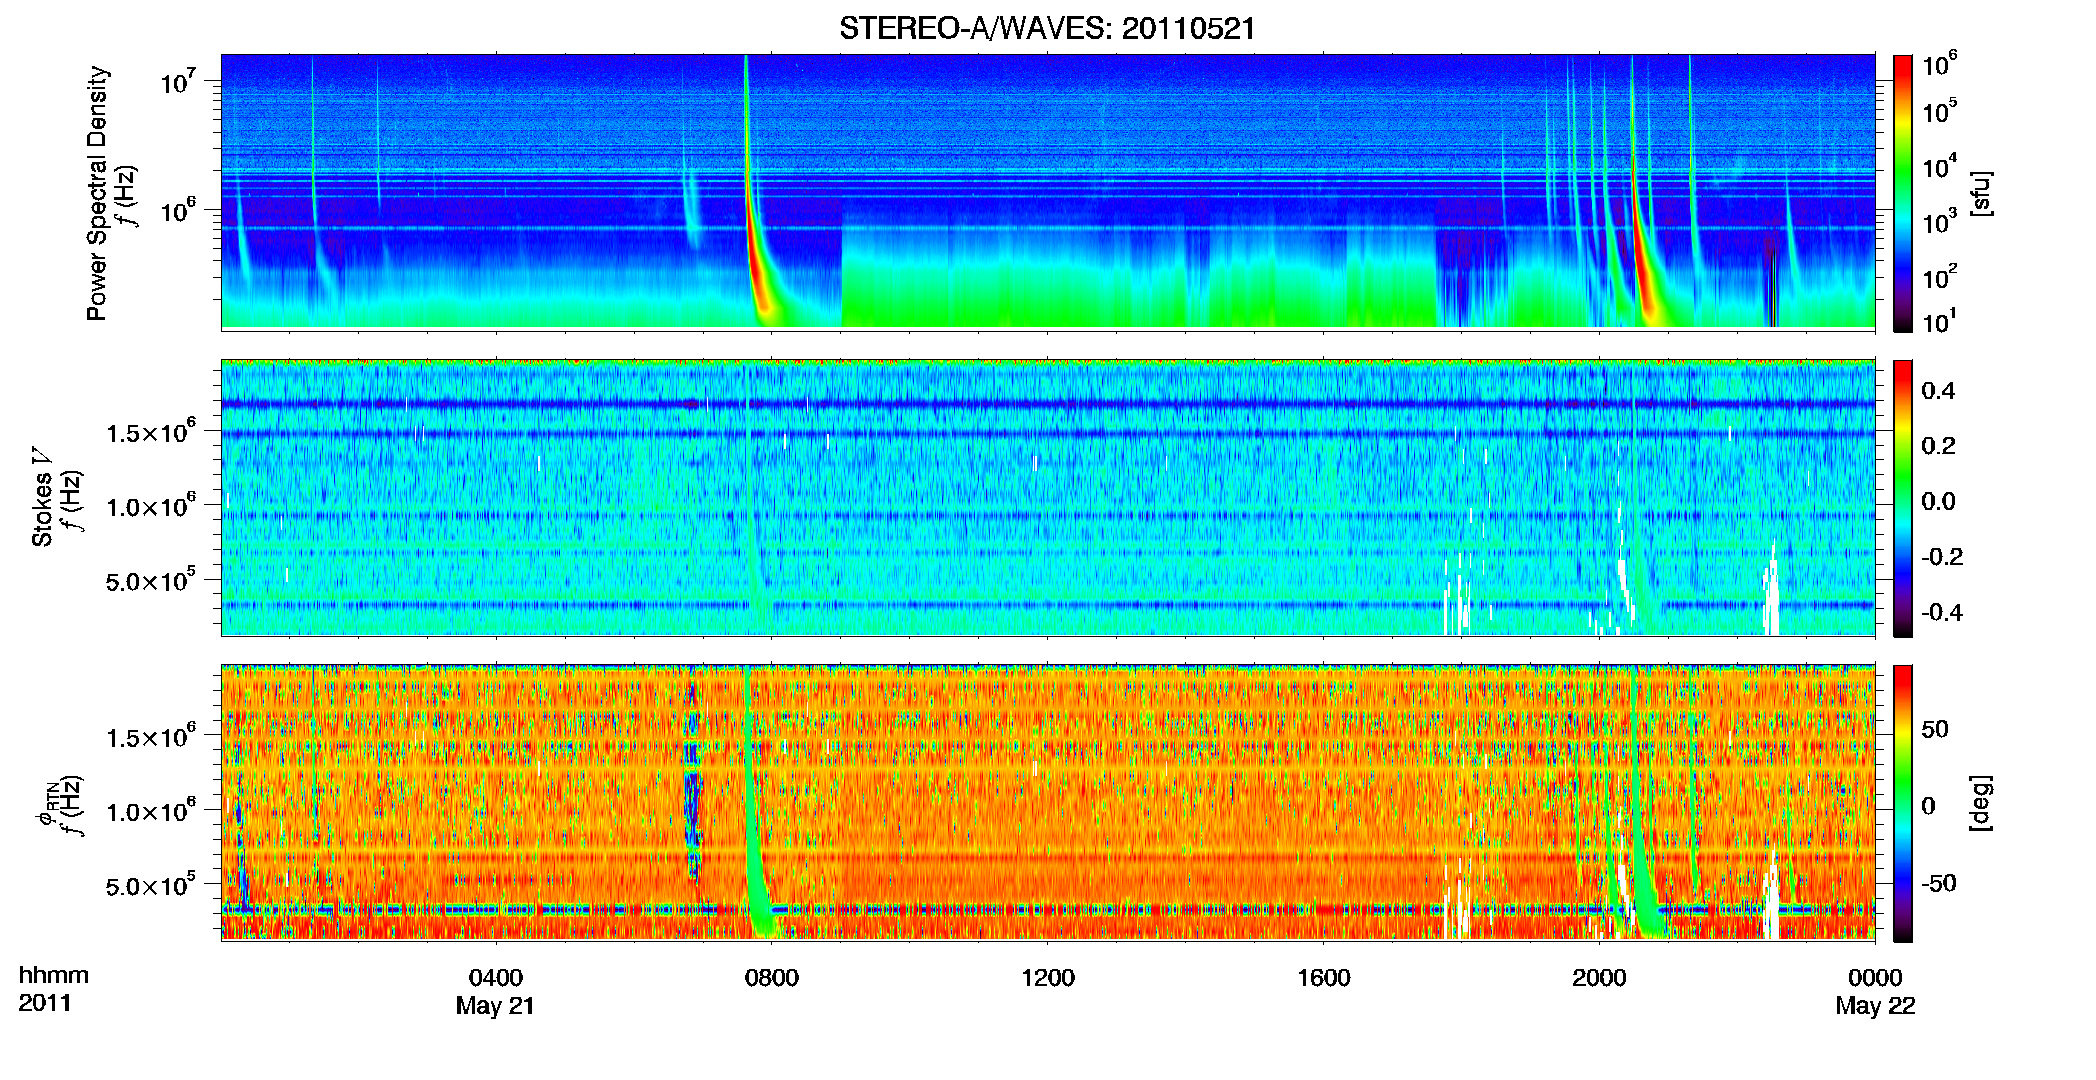Select the 0.4 value on the Stokes color bar
This screenshot has height=1080, width=2096.
[x=1938, y=391]
